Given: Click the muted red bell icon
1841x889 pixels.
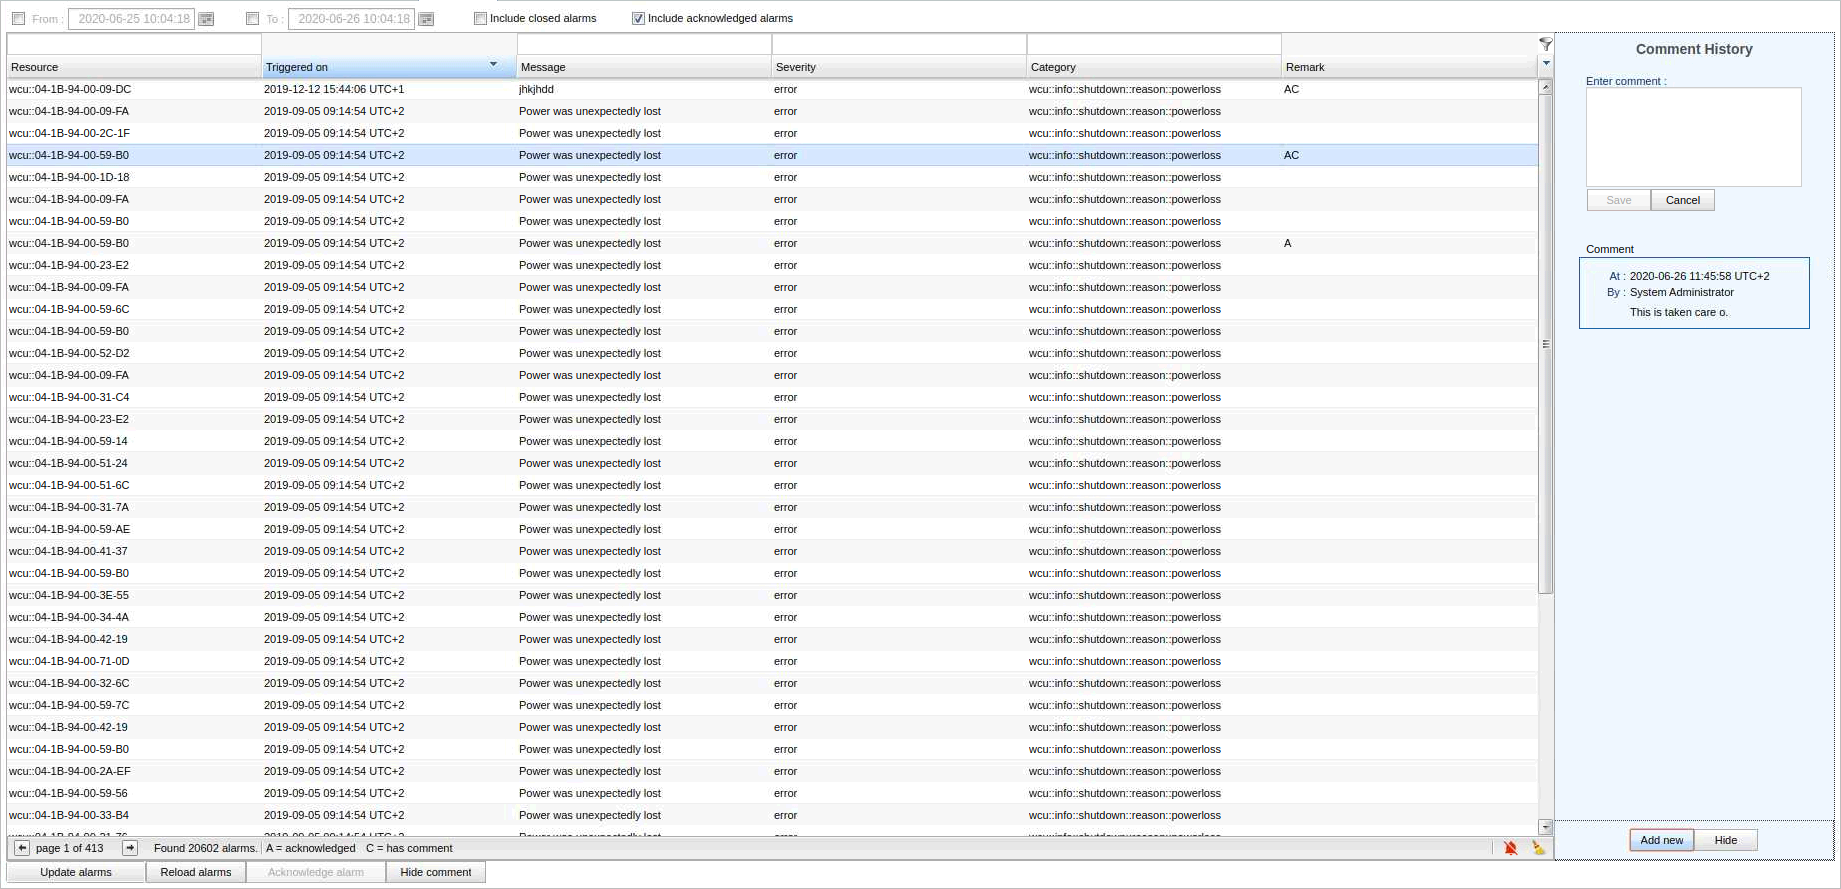Looking at the screenshot, I should (x=1510, y=848).
